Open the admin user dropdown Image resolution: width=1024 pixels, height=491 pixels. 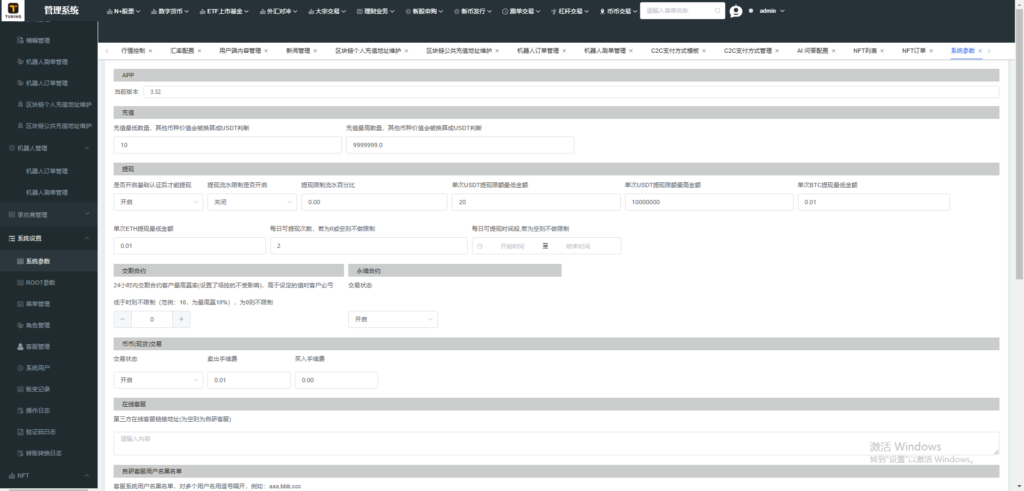coord(771,11)
